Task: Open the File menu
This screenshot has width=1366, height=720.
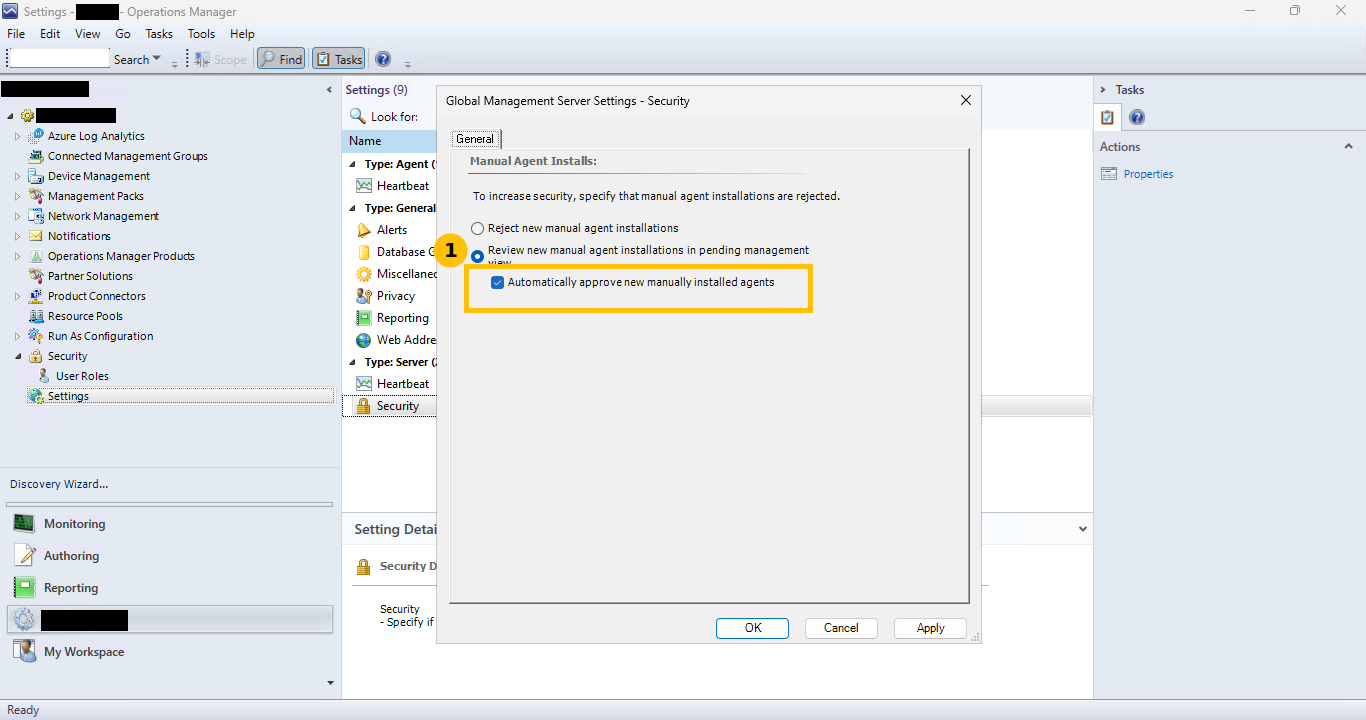Action: (15, 34)
